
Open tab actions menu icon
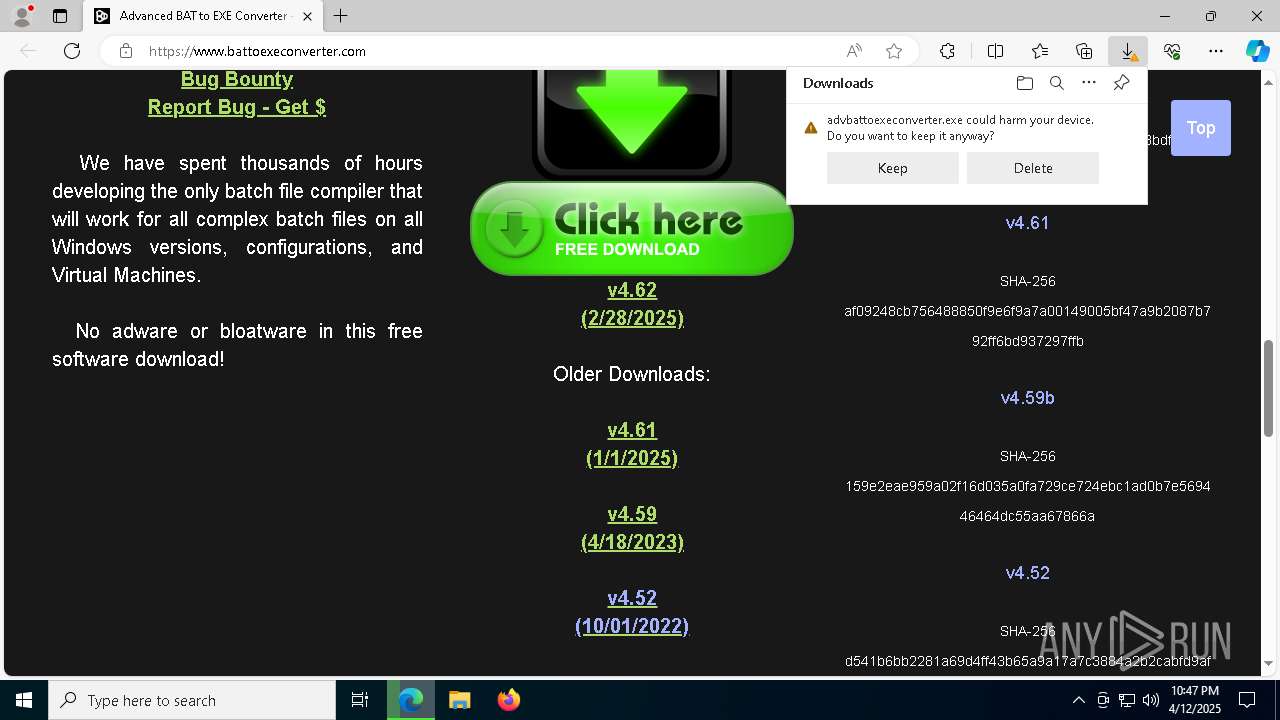point(60,16)
